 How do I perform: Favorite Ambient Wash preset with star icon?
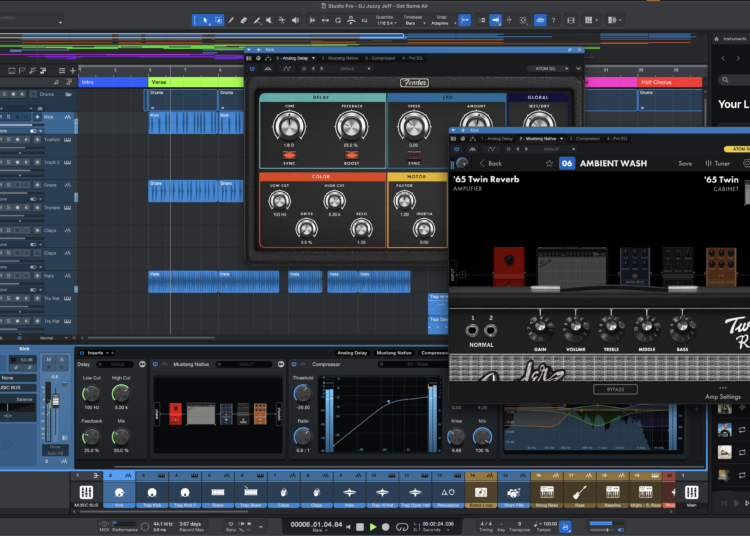coord(549,164)
